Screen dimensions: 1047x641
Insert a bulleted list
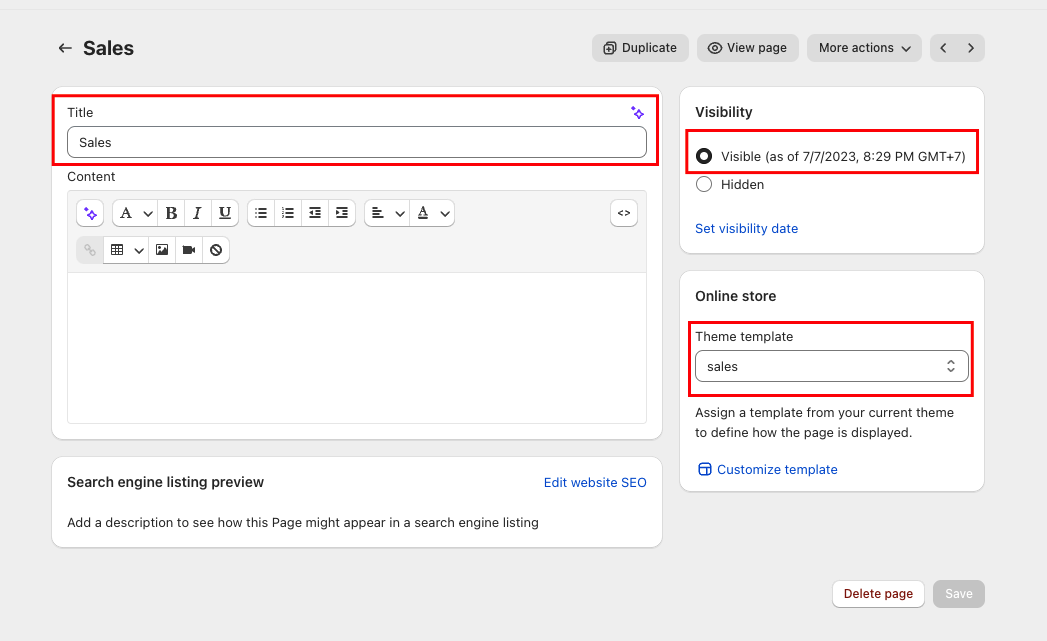261,213
